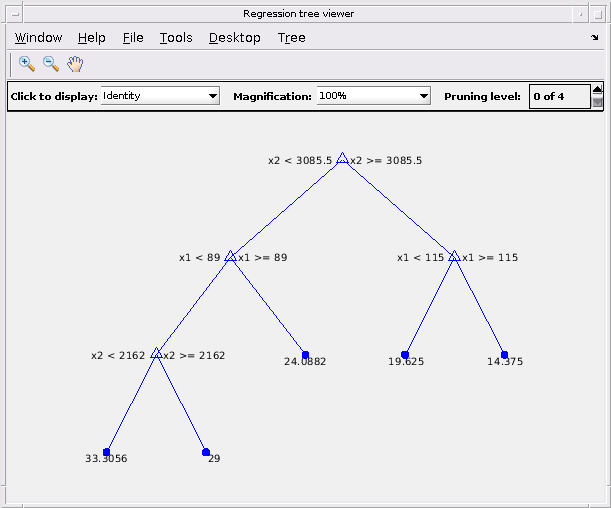Select leaf node with value 24.0882

(x=306, y=355)
